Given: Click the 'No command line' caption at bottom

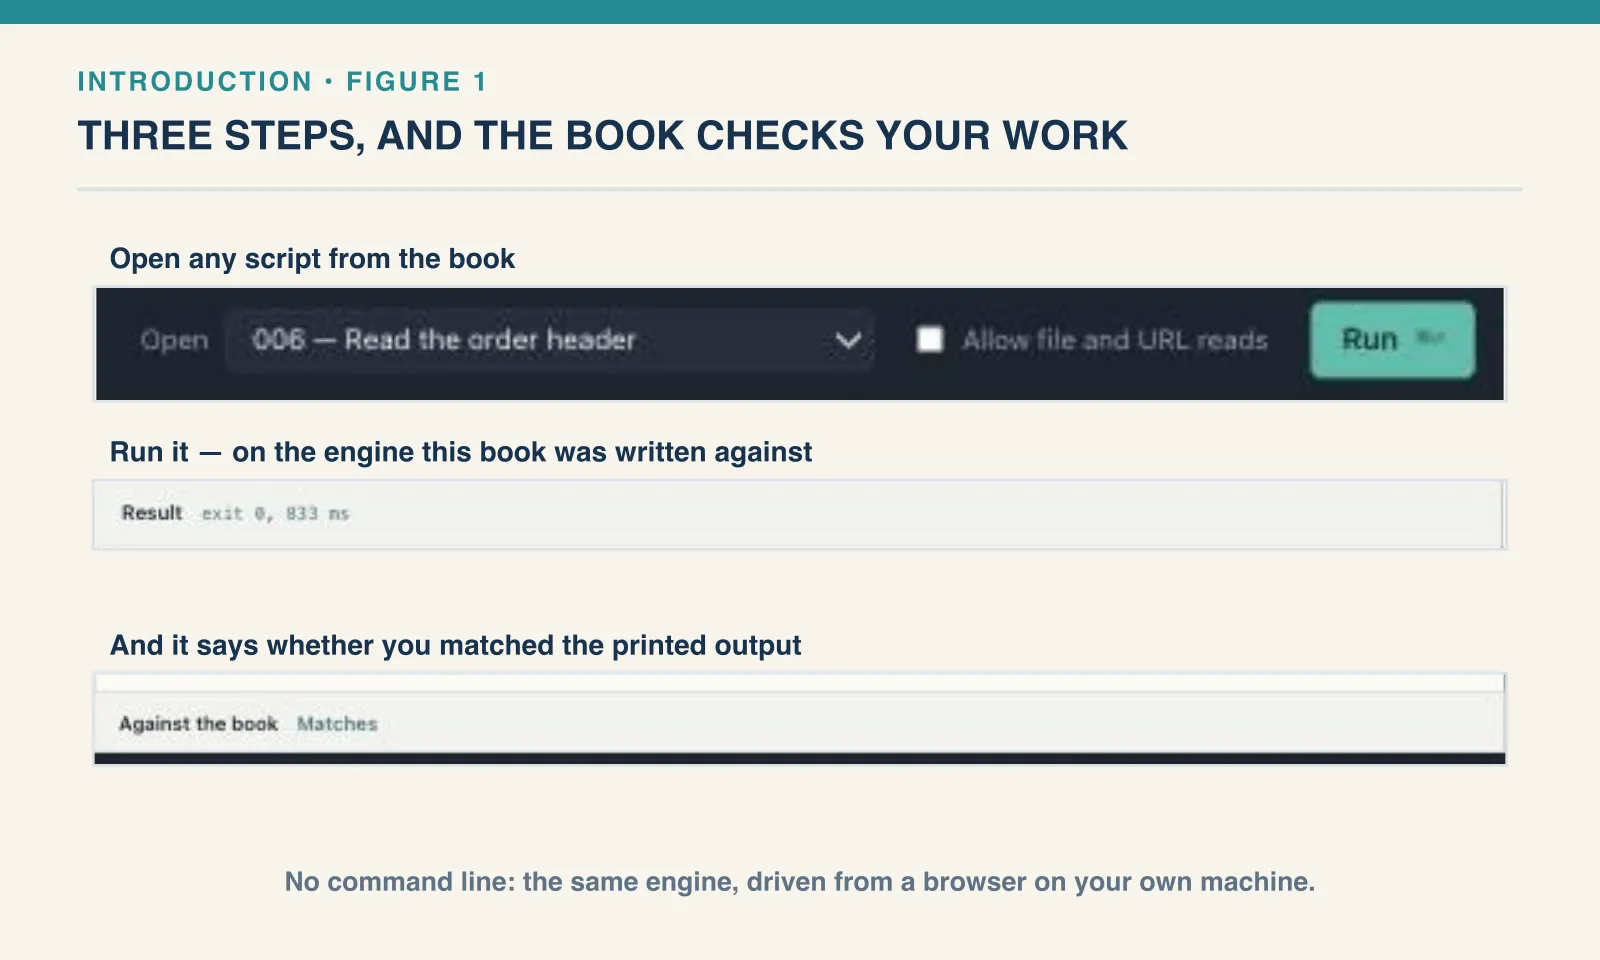Looking at the screenshot, I should [800, 882].
